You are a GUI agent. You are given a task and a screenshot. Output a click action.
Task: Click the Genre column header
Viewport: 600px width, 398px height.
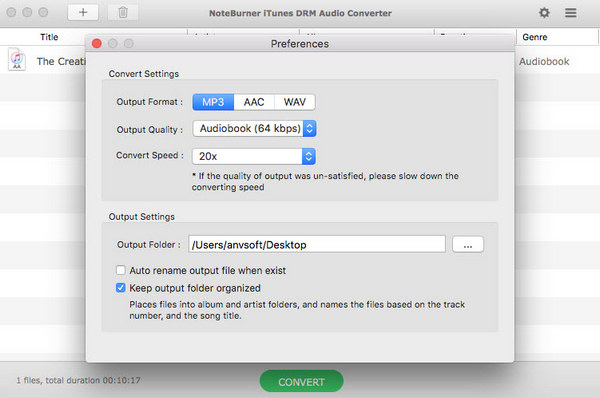point(535,37)
